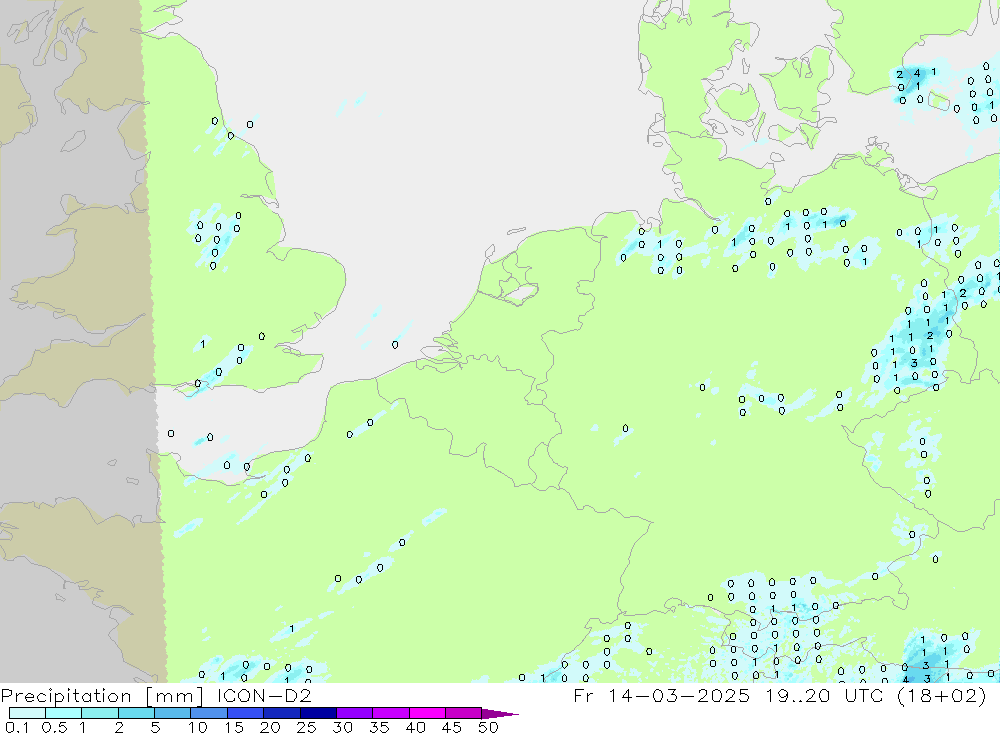The image size is (1000, 733).
Task: Select legend swatch between 10 and 15
Action: coord(209,713)
